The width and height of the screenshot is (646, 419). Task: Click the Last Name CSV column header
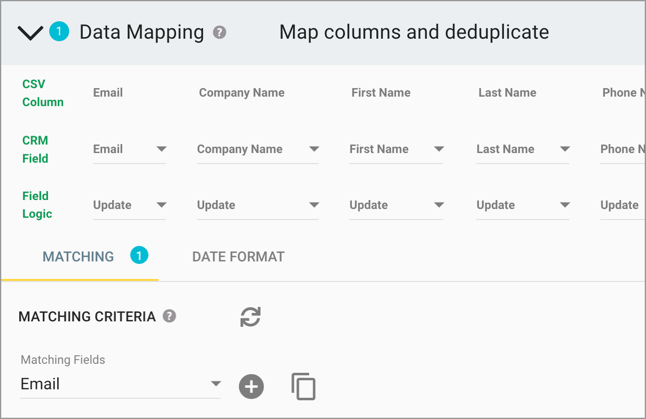point(507,93)
